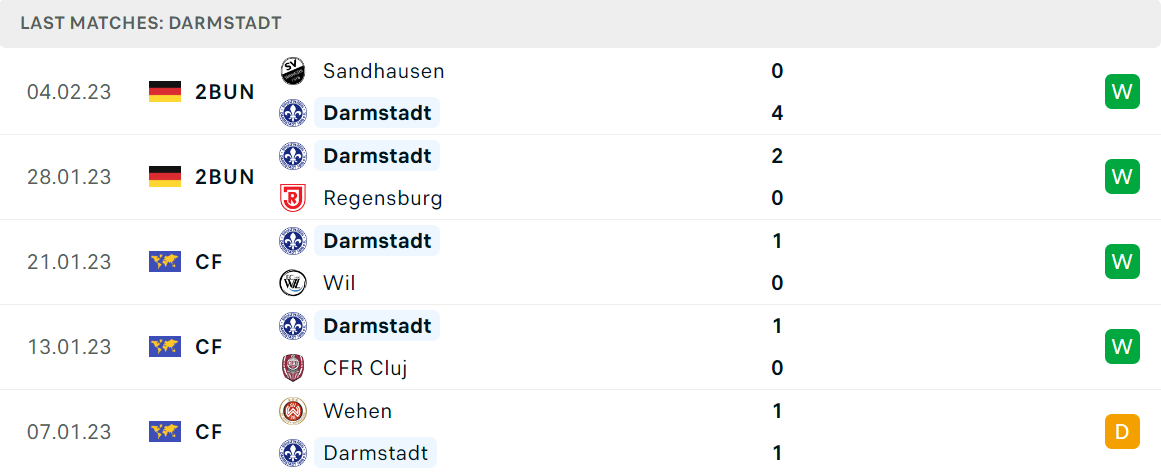Open the Wehen team page
The image size is (1161, 474).
(358, 410)
